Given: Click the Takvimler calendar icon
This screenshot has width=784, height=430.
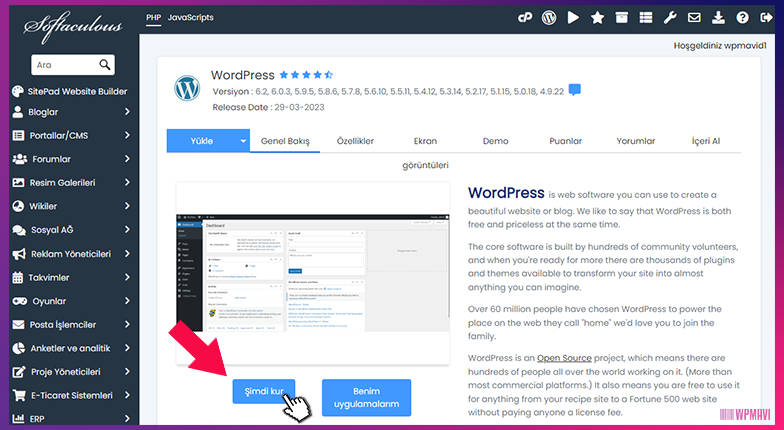Looking at the screenshot, I should pos(18,277).
